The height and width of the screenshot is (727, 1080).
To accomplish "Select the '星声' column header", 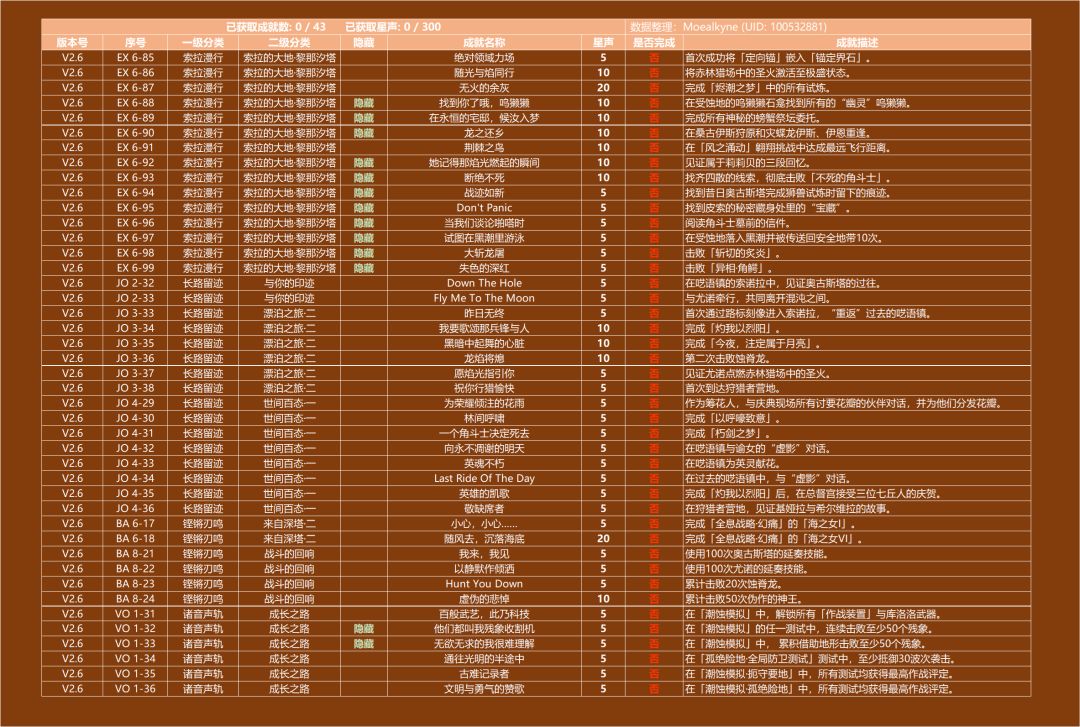I will point(603,43).
